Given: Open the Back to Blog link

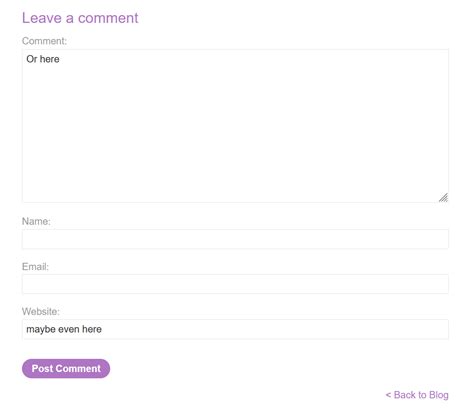Looking at the screenshot, I should [x=417, y=395].
